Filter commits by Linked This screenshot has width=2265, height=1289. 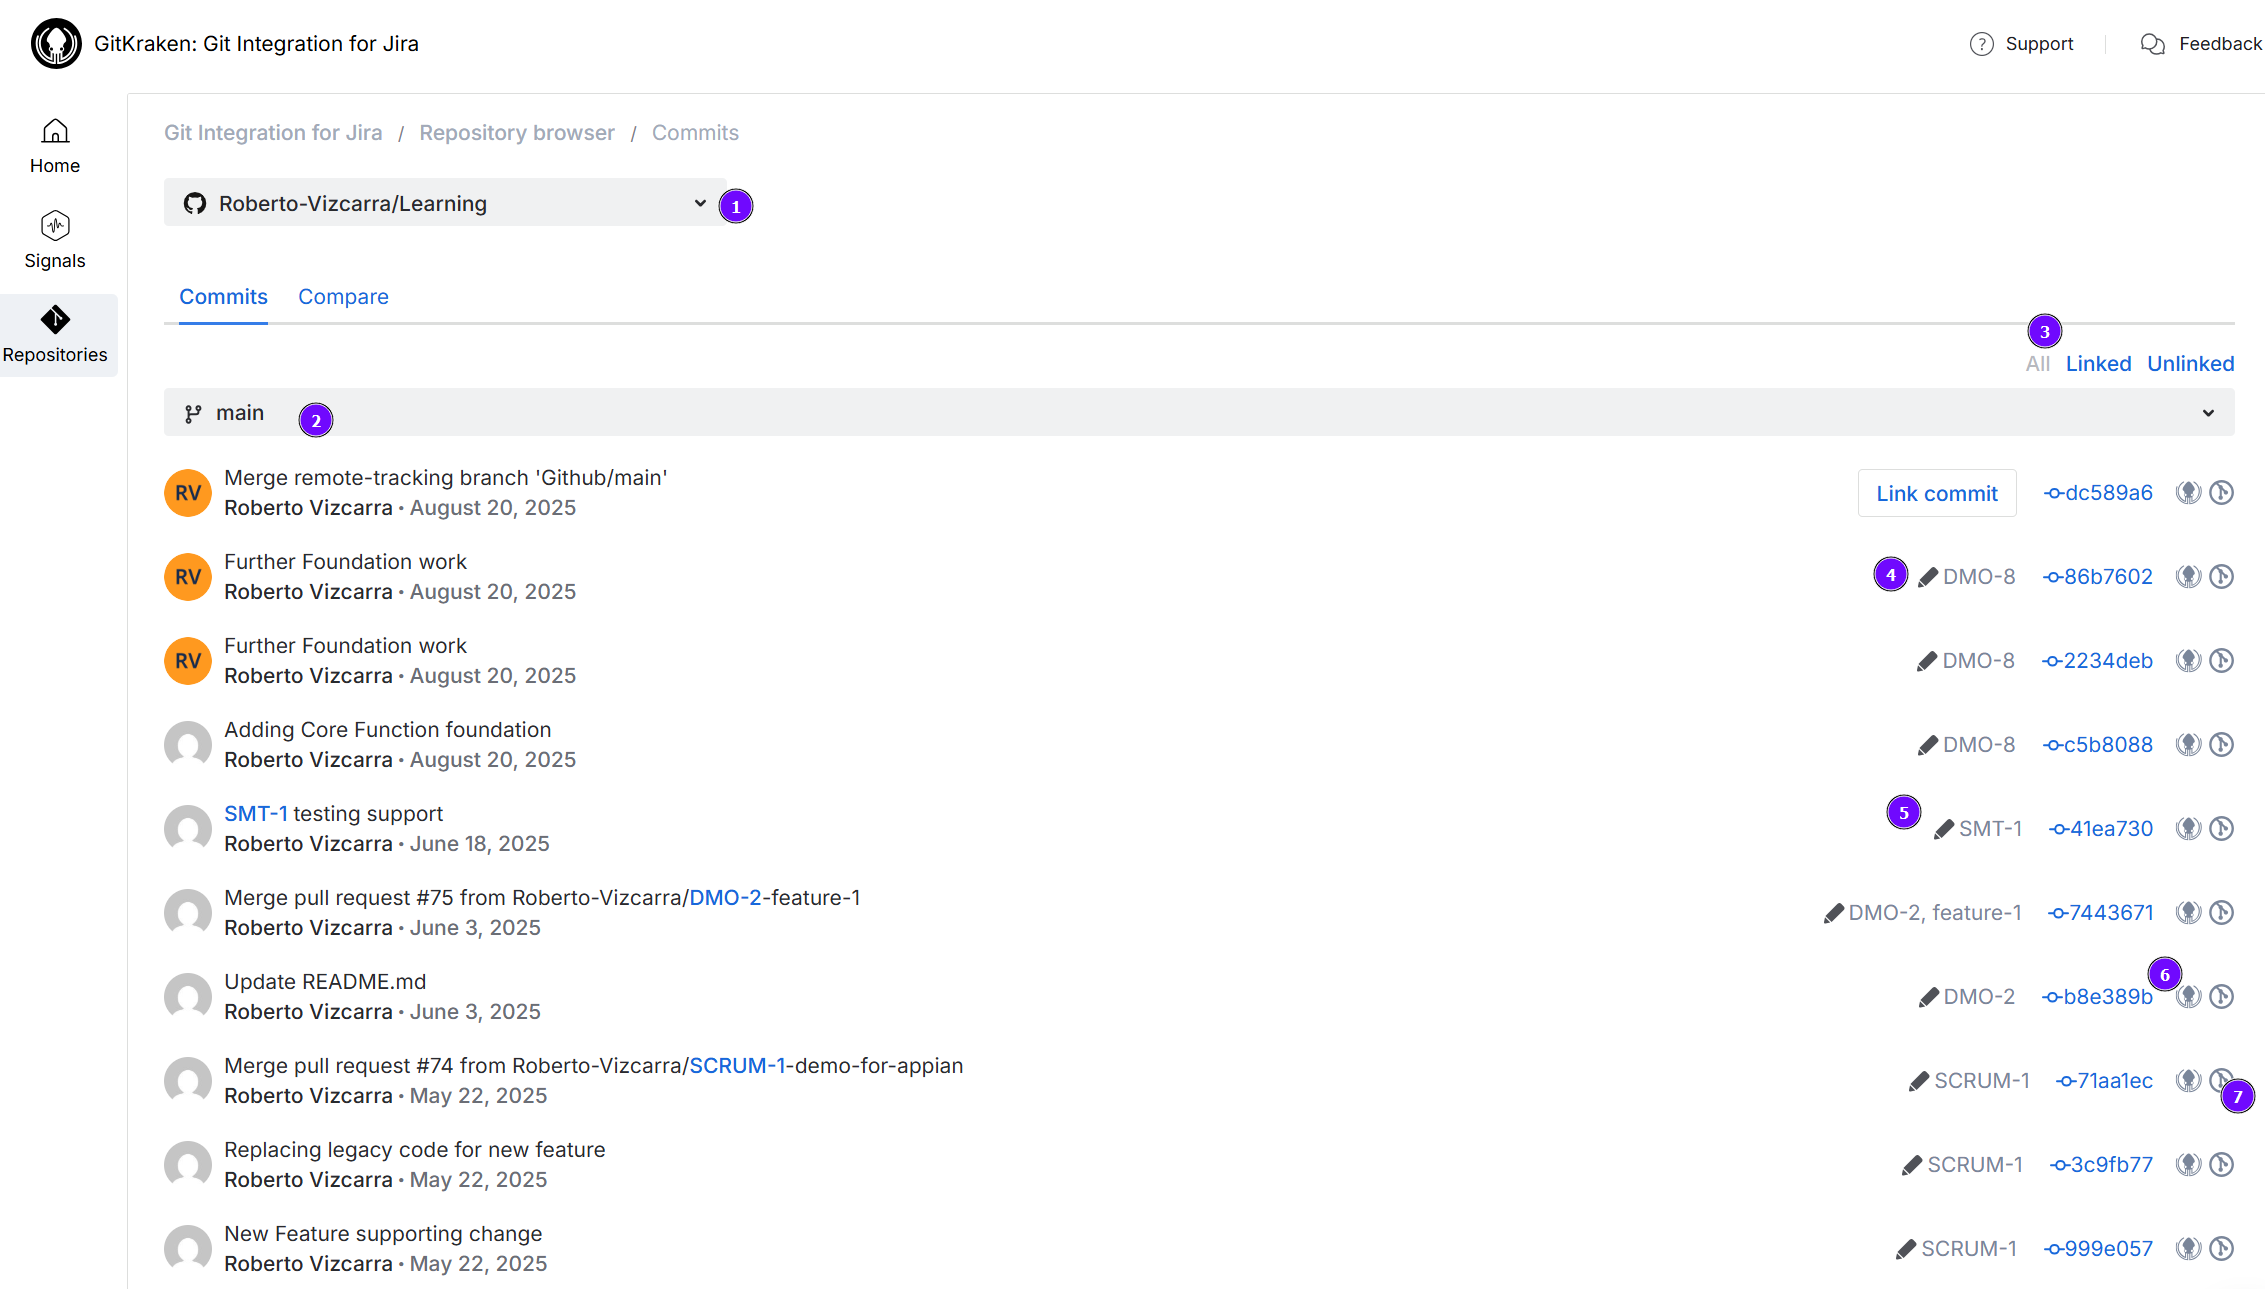pos(2098,364)
